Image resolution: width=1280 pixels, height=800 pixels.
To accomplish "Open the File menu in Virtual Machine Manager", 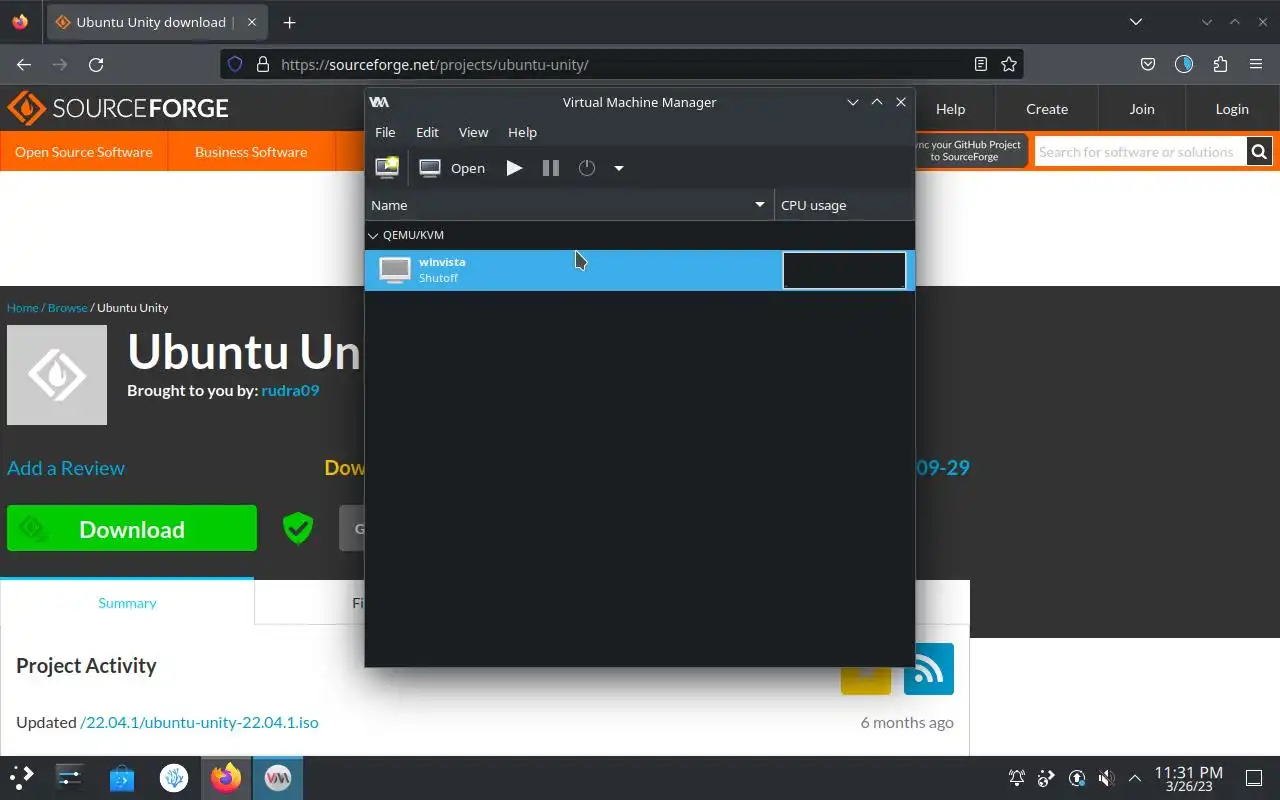I will tap(385, 132).
